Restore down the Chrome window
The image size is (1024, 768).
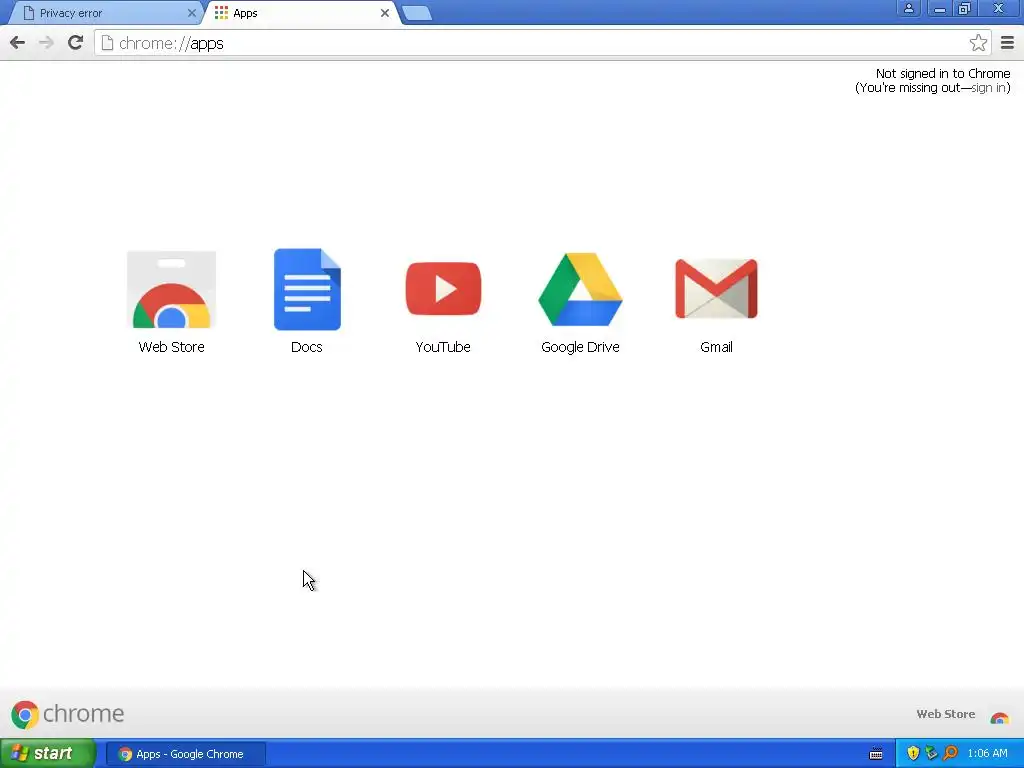[x=964, y=8]
